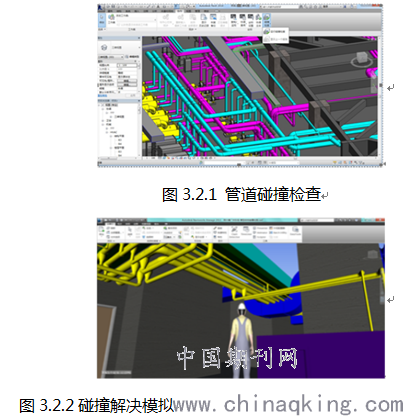Open Clash Detective in the Navisworks ribbon
The width and height of the screenshot is (403, 416).
click(234, 231)
